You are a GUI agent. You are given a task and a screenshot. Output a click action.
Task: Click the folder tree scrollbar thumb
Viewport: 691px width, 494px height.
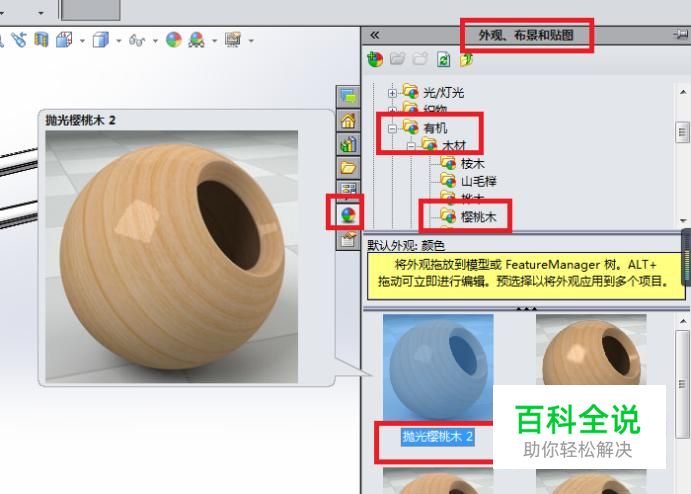(682, 132)
